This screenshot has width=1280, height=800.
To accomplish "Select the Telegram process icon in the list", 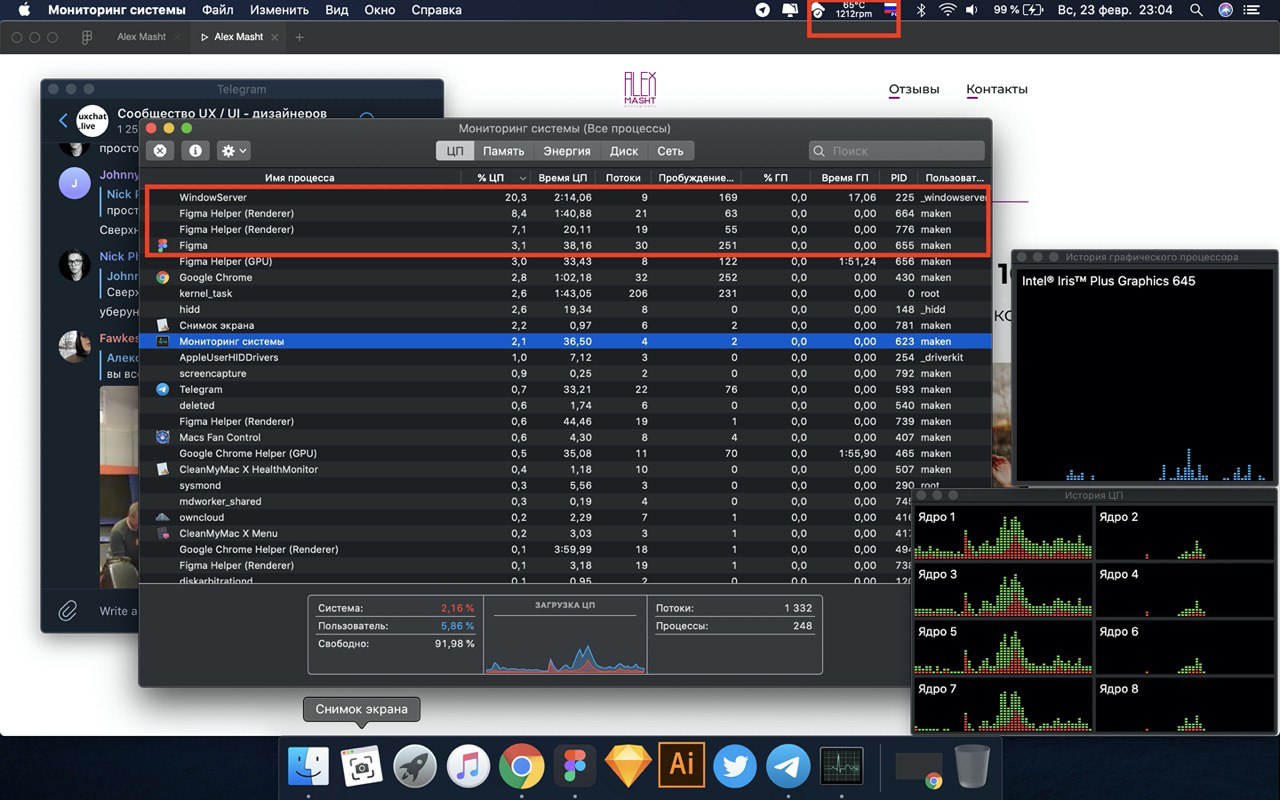I will tap(163, 390).
